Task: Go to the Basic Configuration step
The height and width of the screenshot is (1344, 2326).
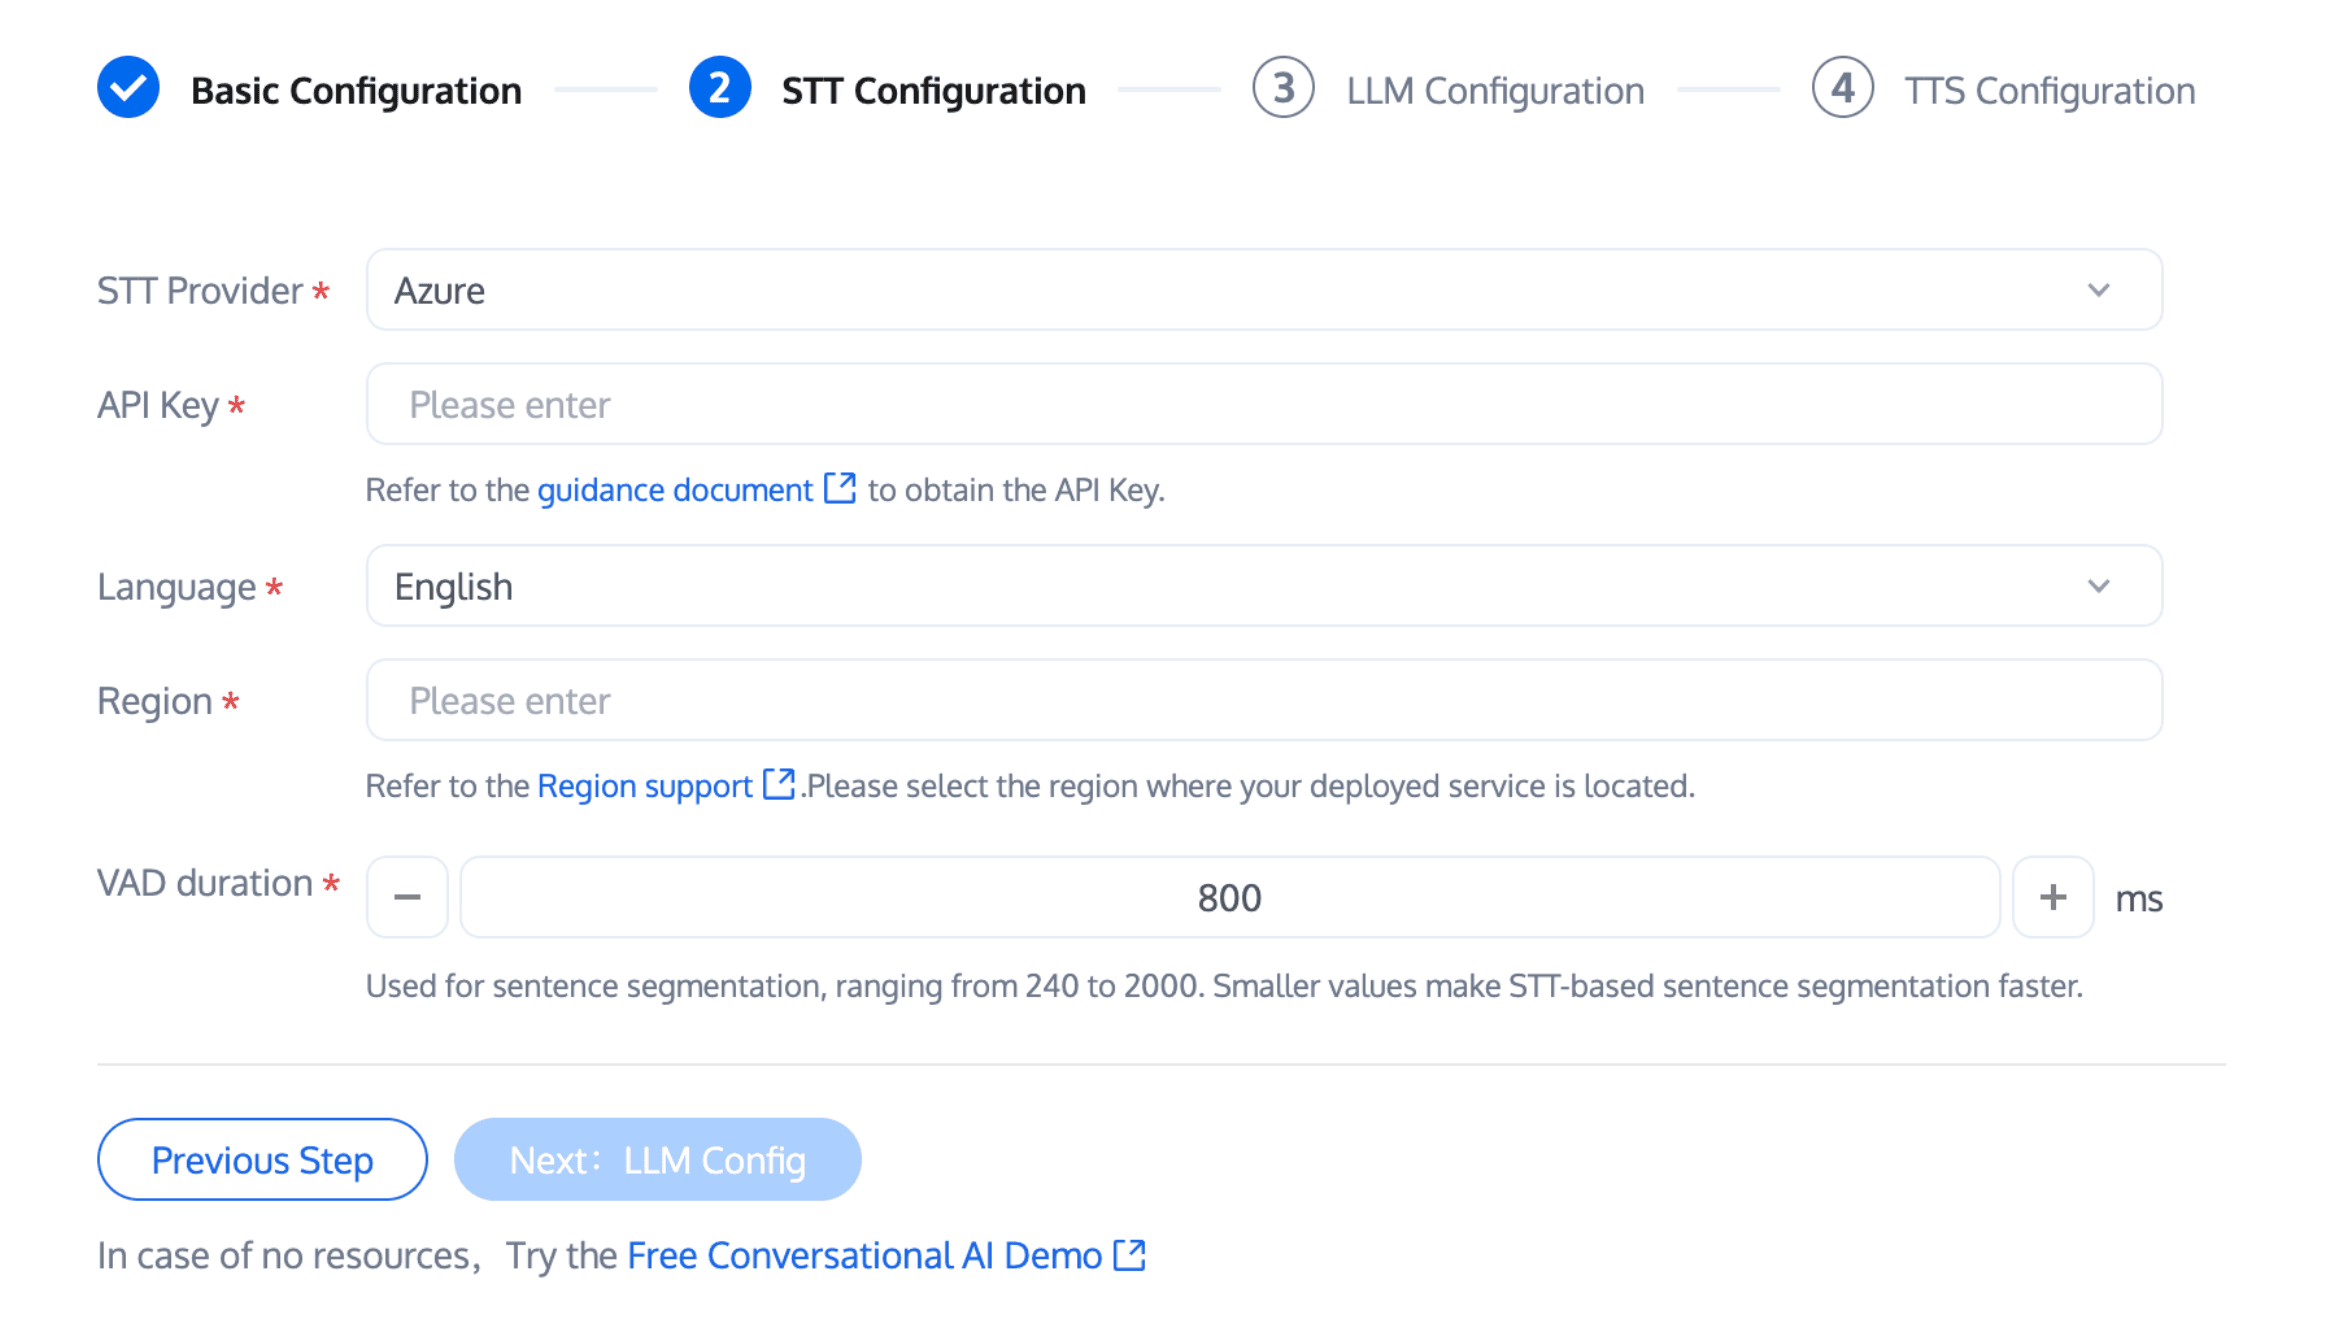Action: [x=356, y=90]
